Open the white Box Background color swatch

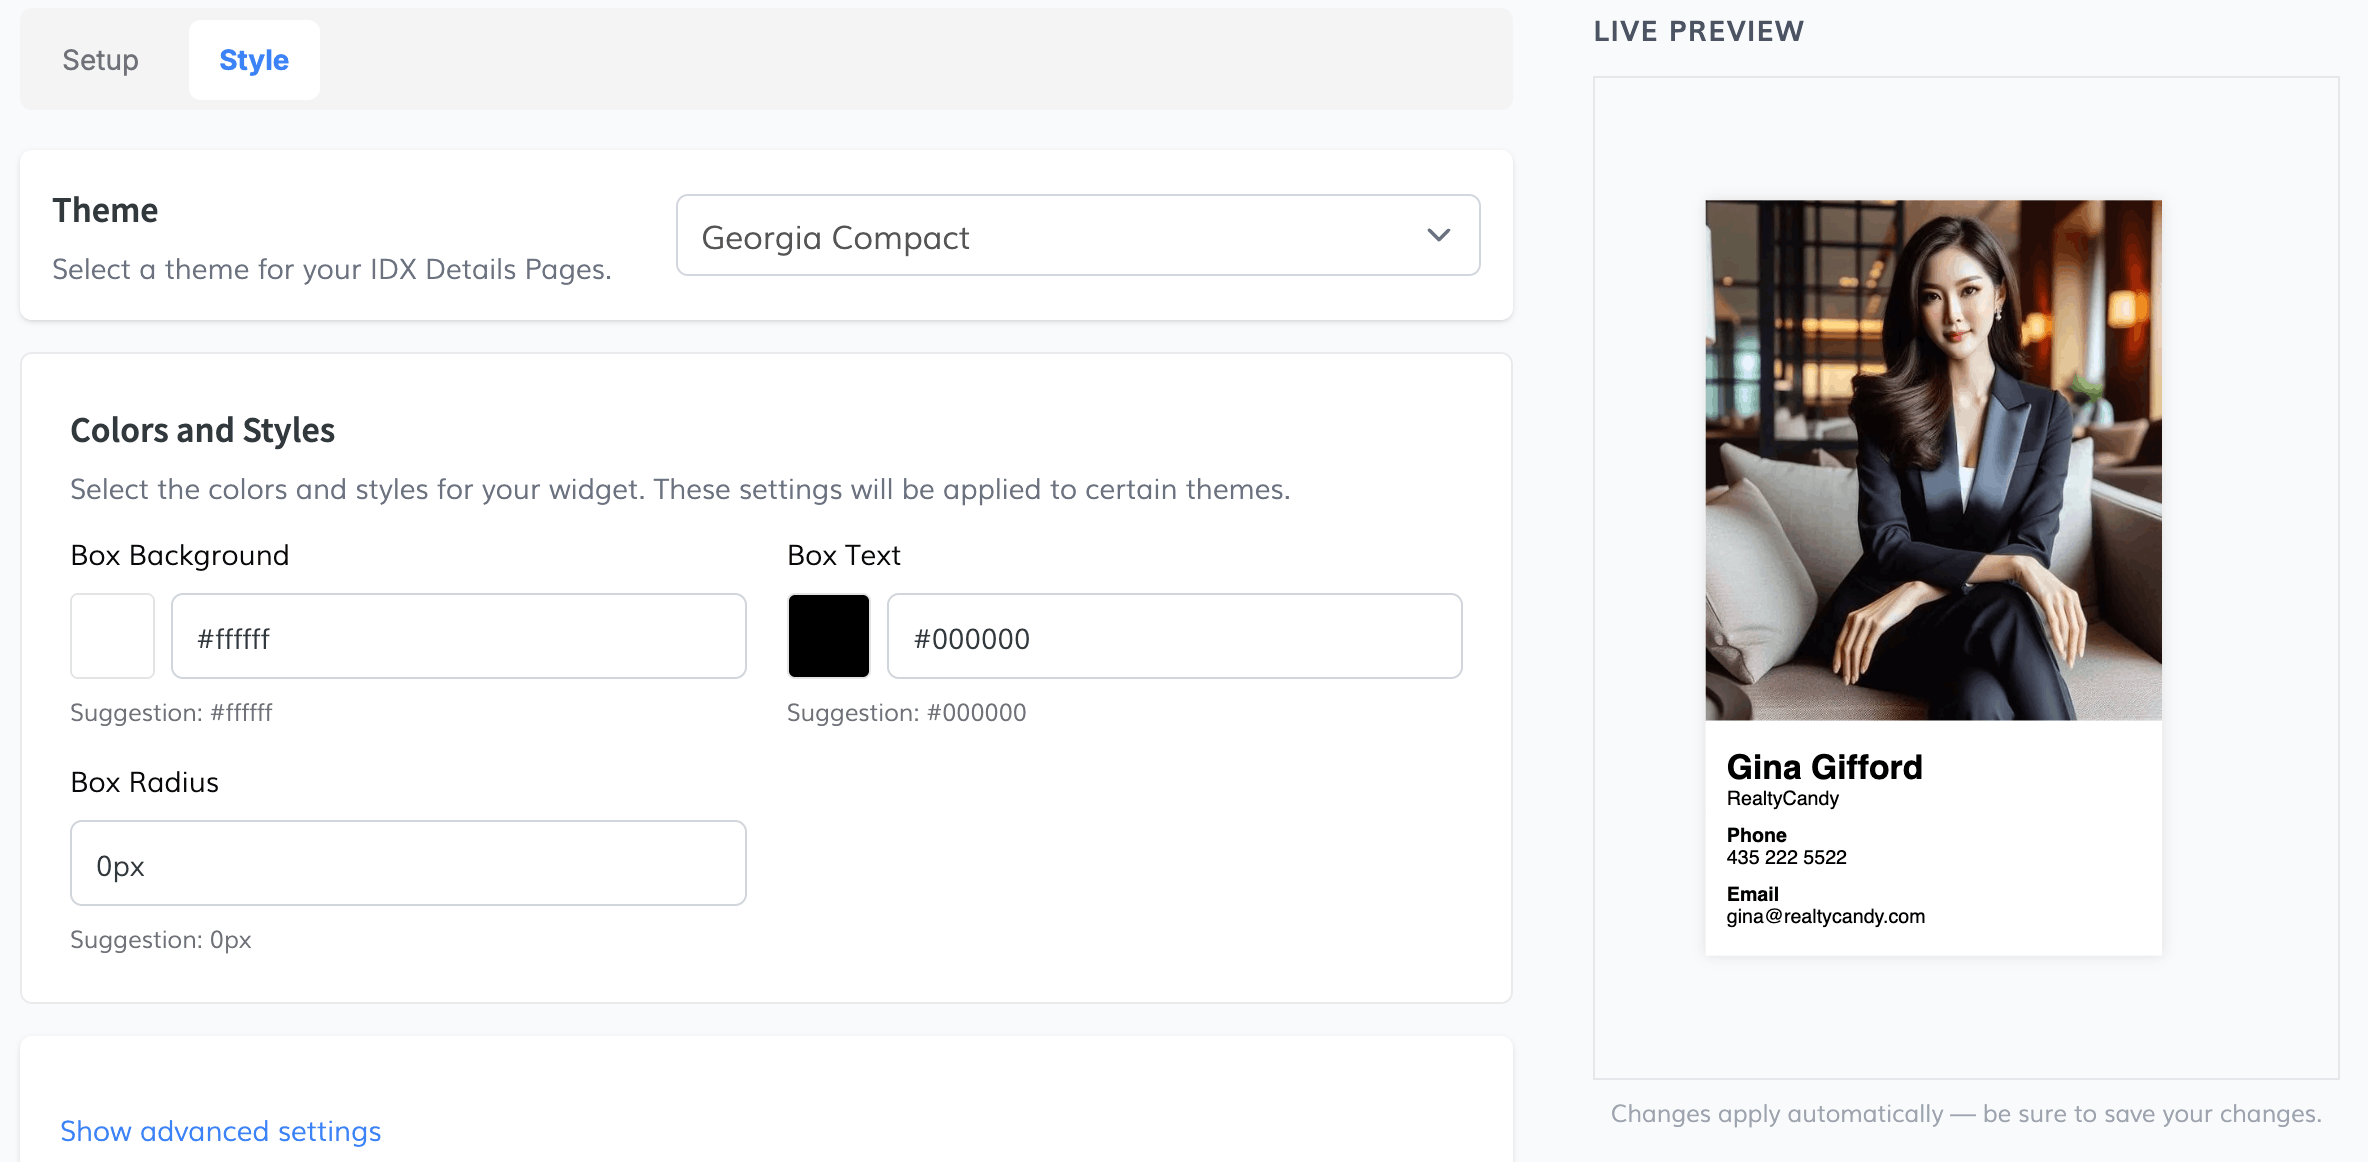112,636
